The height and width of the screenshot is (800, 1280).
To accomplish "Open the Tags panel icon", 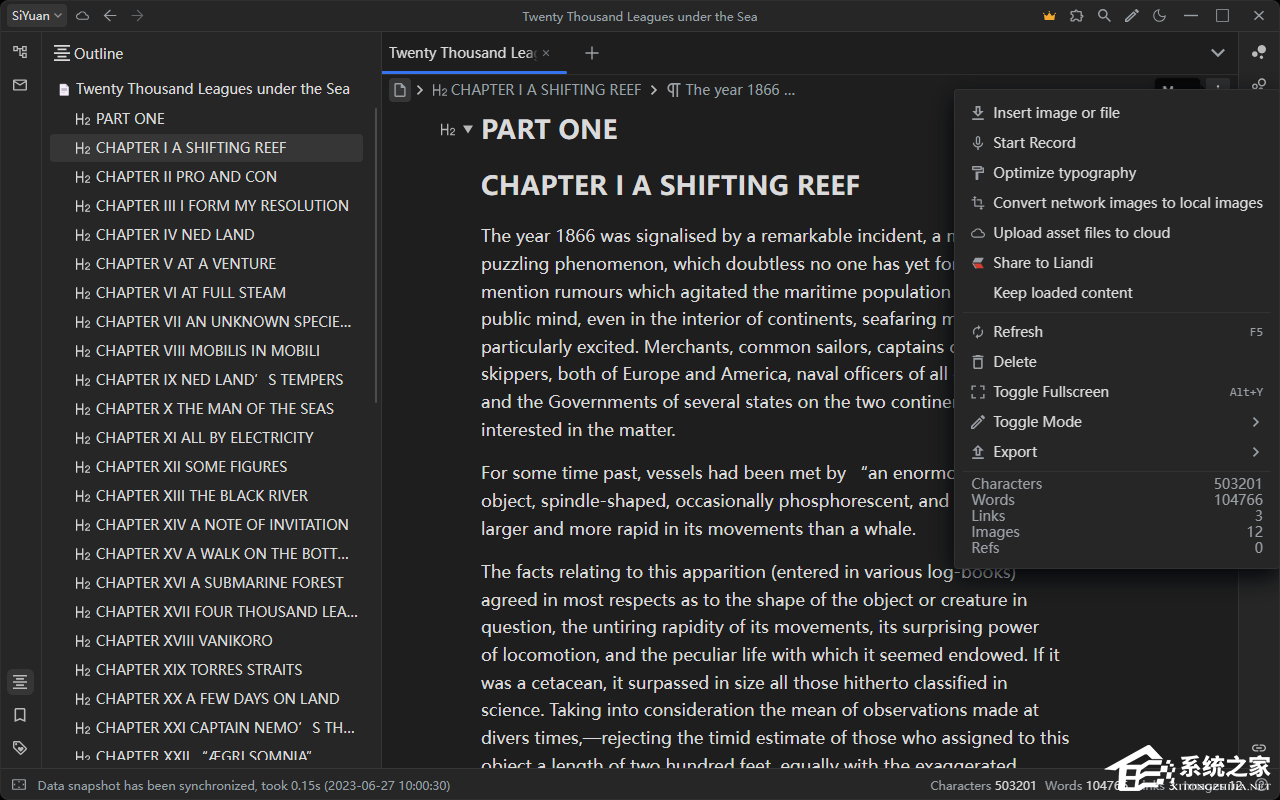I will point(20,748).
